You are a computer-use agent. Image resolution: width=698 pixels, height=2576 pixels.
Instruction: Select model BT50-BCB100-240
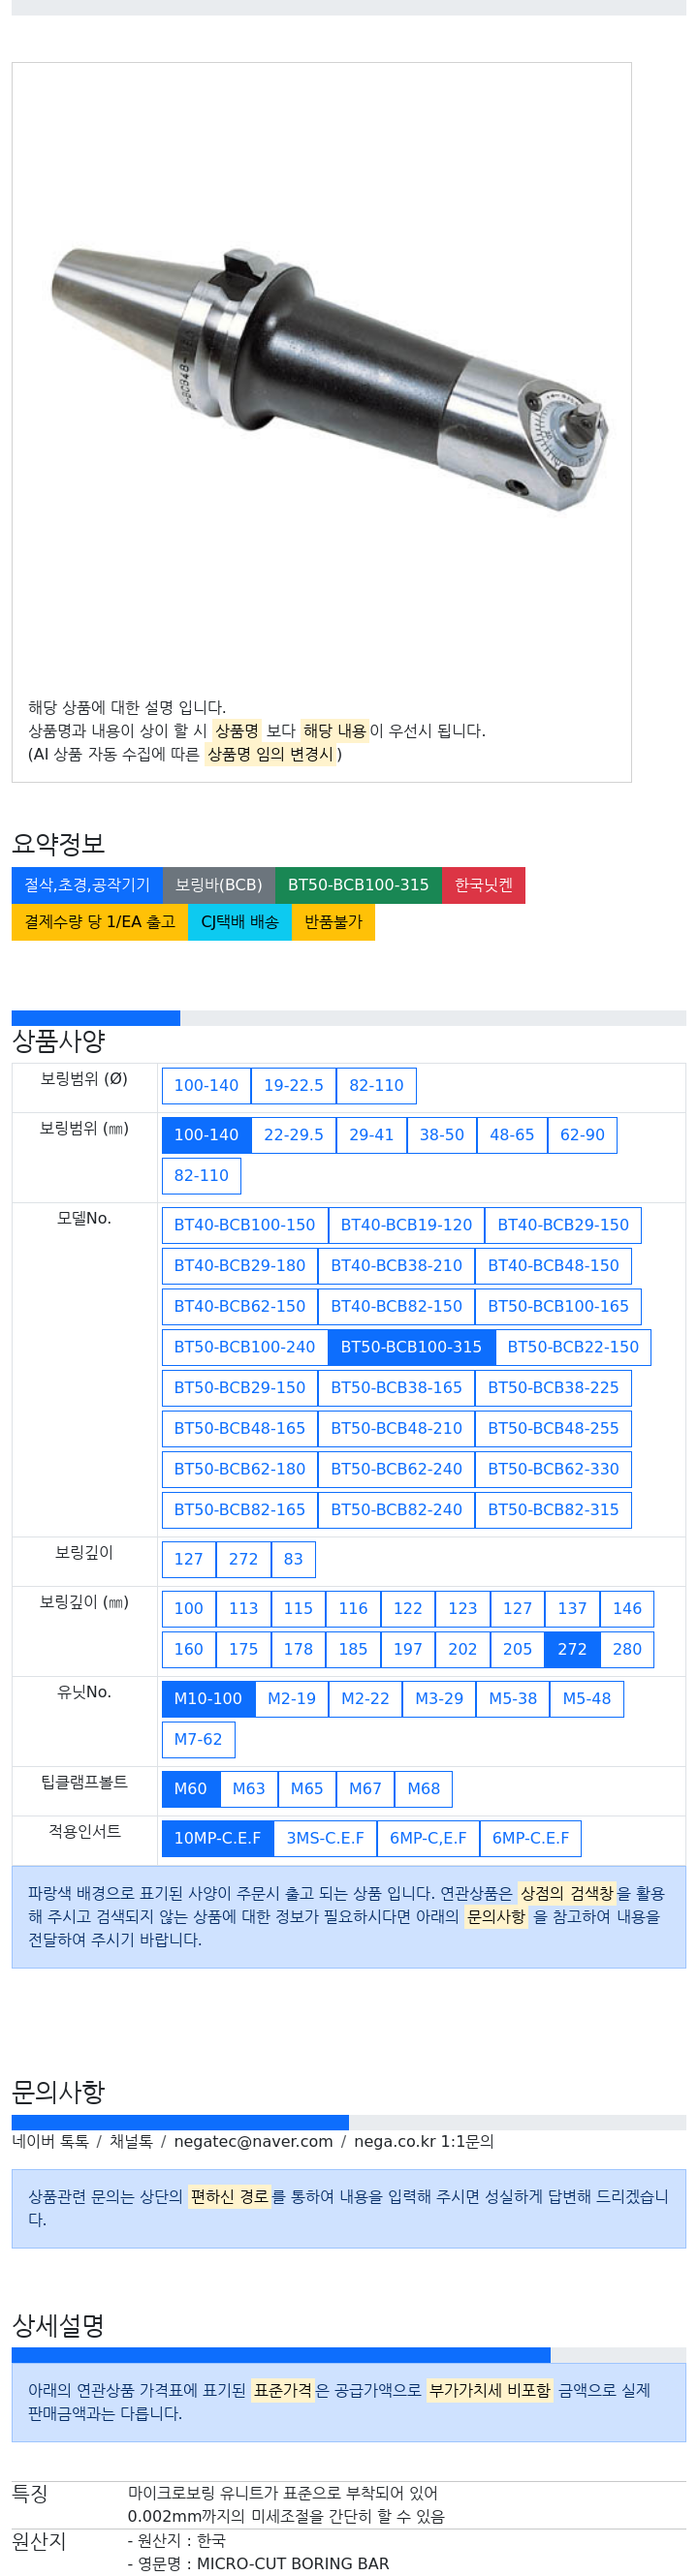tap(245, 1347)
